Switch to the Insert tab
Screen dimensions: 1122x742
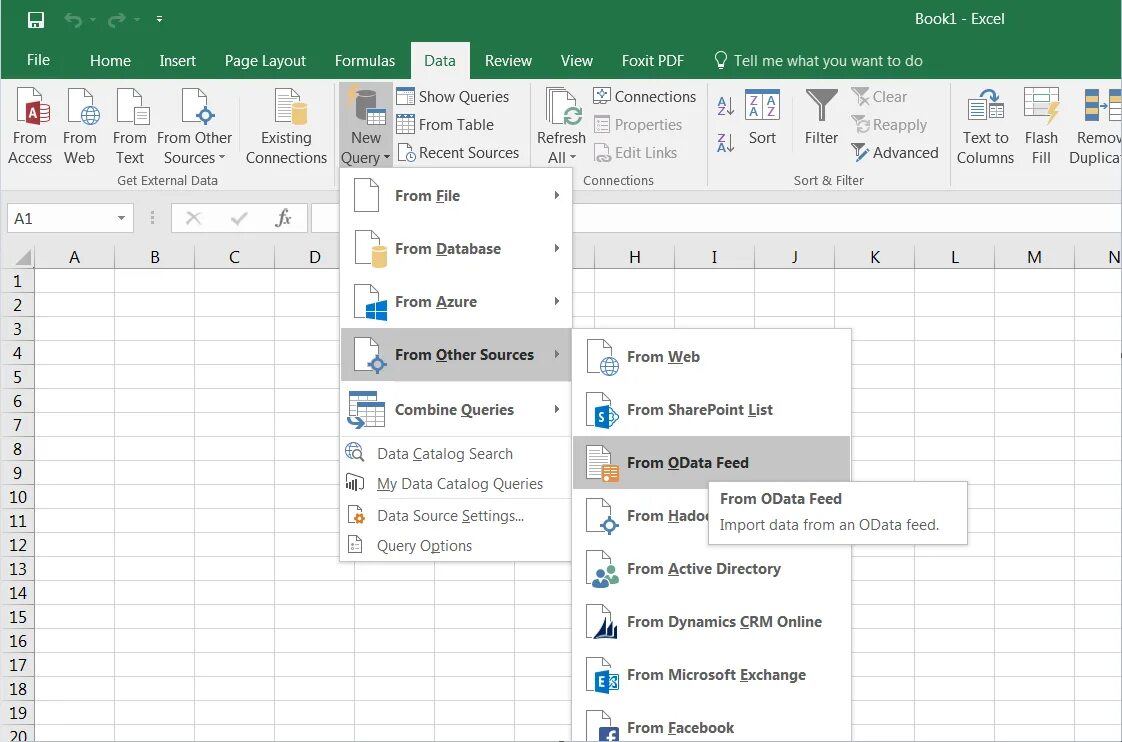pos(177,61)
